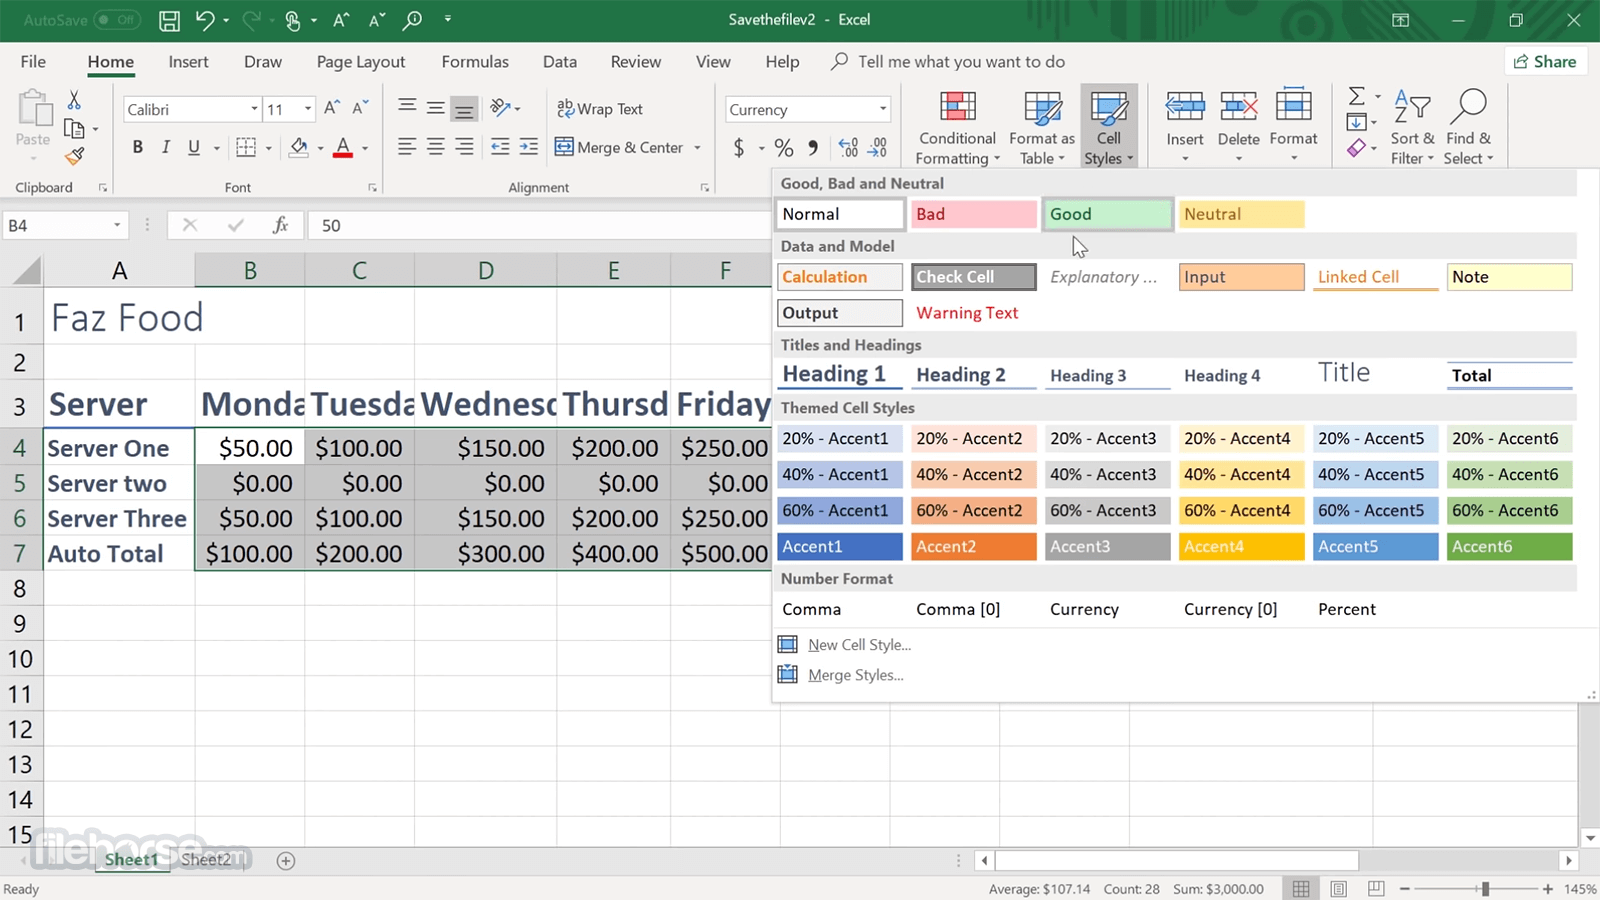Click the Search magnifier in title bar
Image resolution: width=1600 pixels, height=900 pixels.
(x=412, y=20)
